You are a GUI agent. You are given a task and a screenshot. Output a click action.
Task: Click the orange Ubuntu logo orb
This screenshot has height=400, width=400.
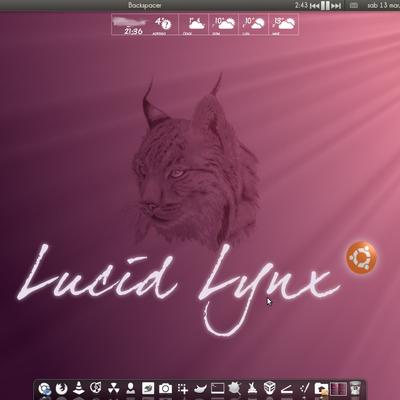click(x=361, y=257)
